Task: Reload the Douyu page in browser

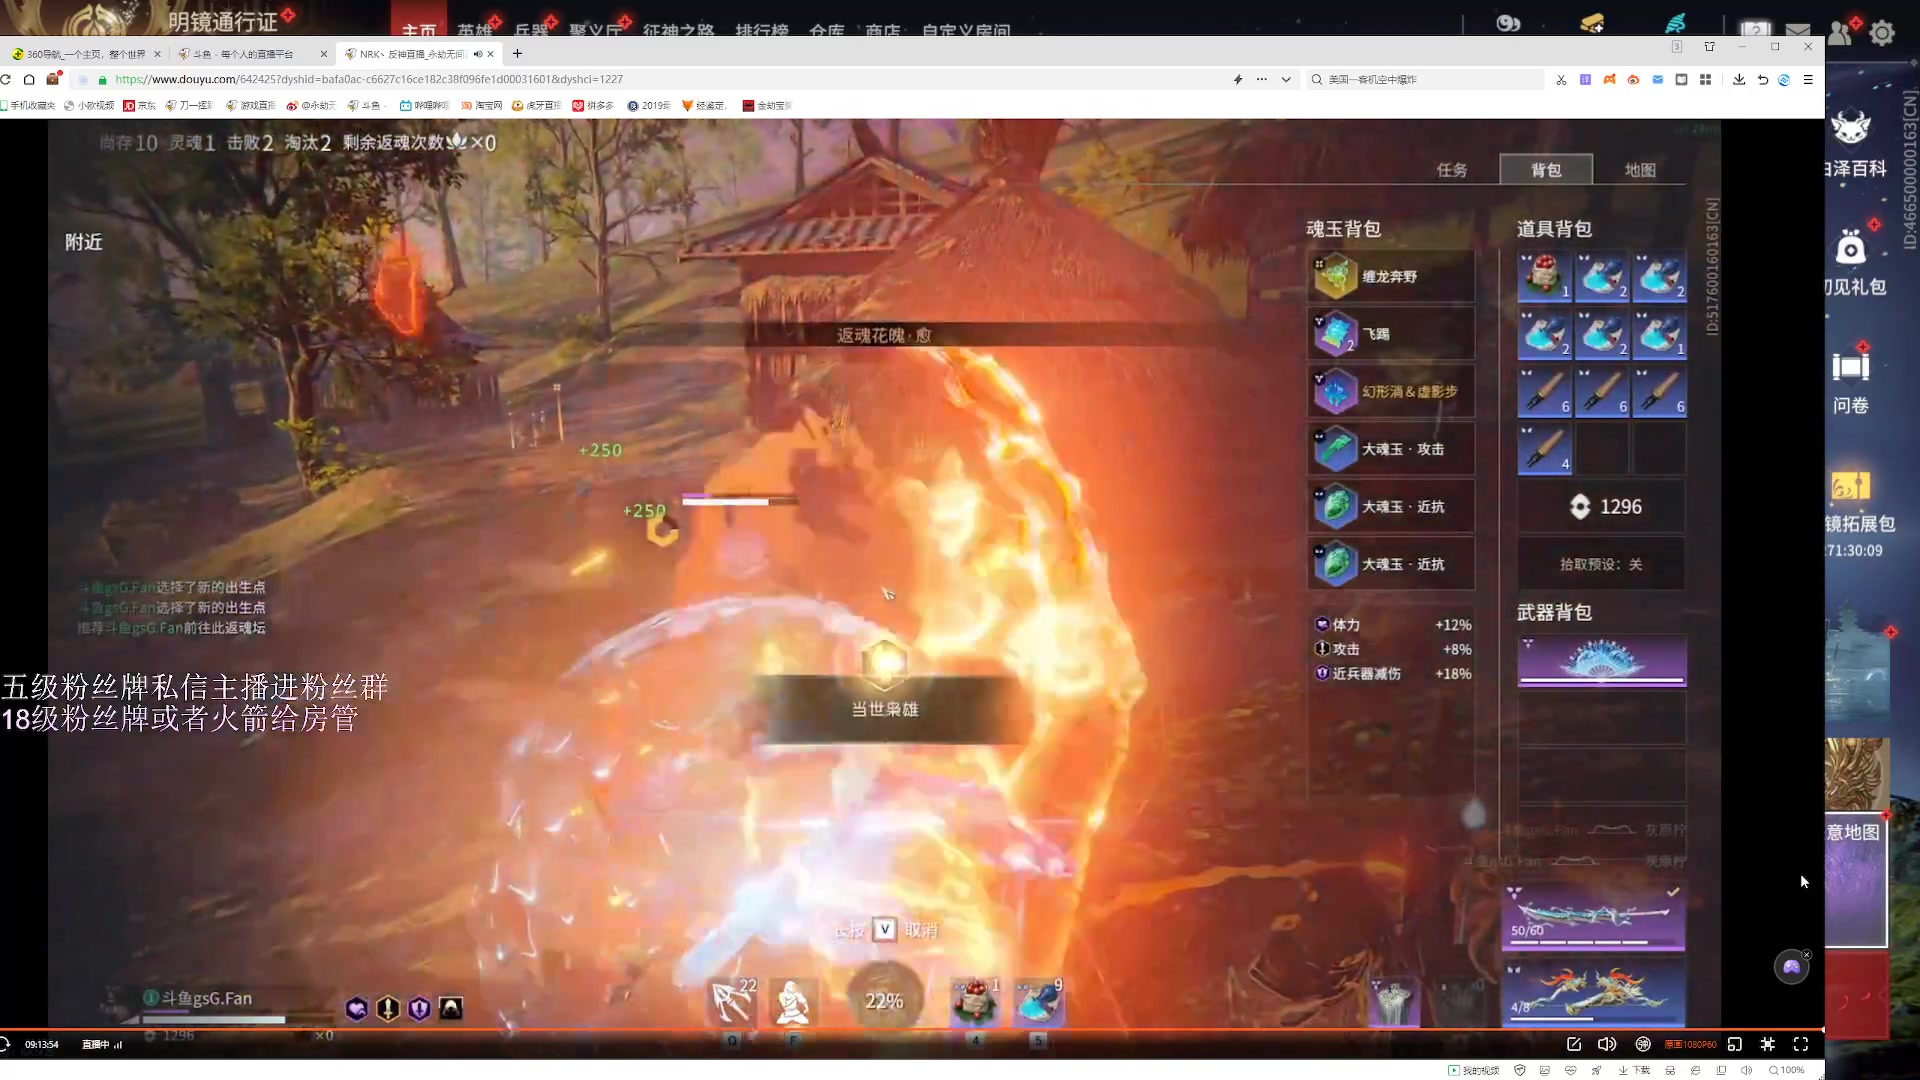Action: point(6,79)
